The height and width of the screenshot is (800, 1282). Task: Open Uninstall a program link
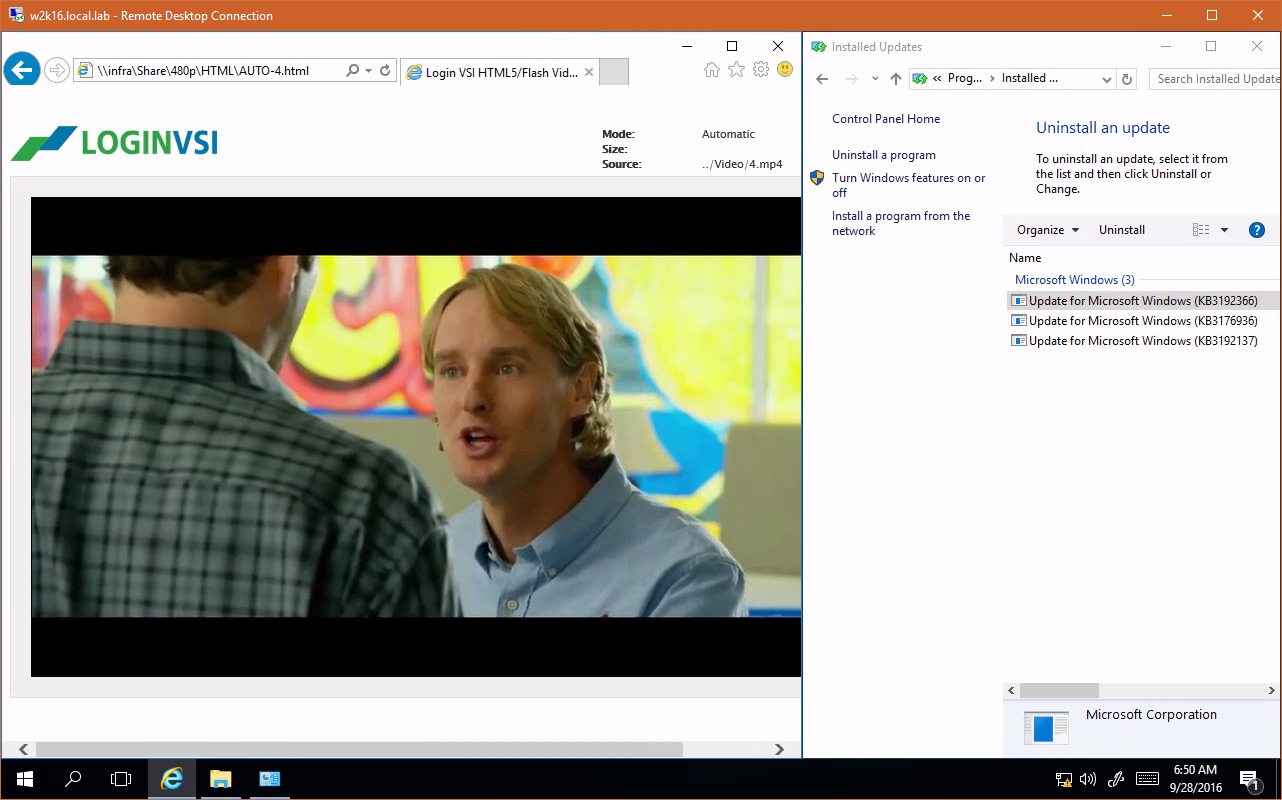(x=884, y=155)
